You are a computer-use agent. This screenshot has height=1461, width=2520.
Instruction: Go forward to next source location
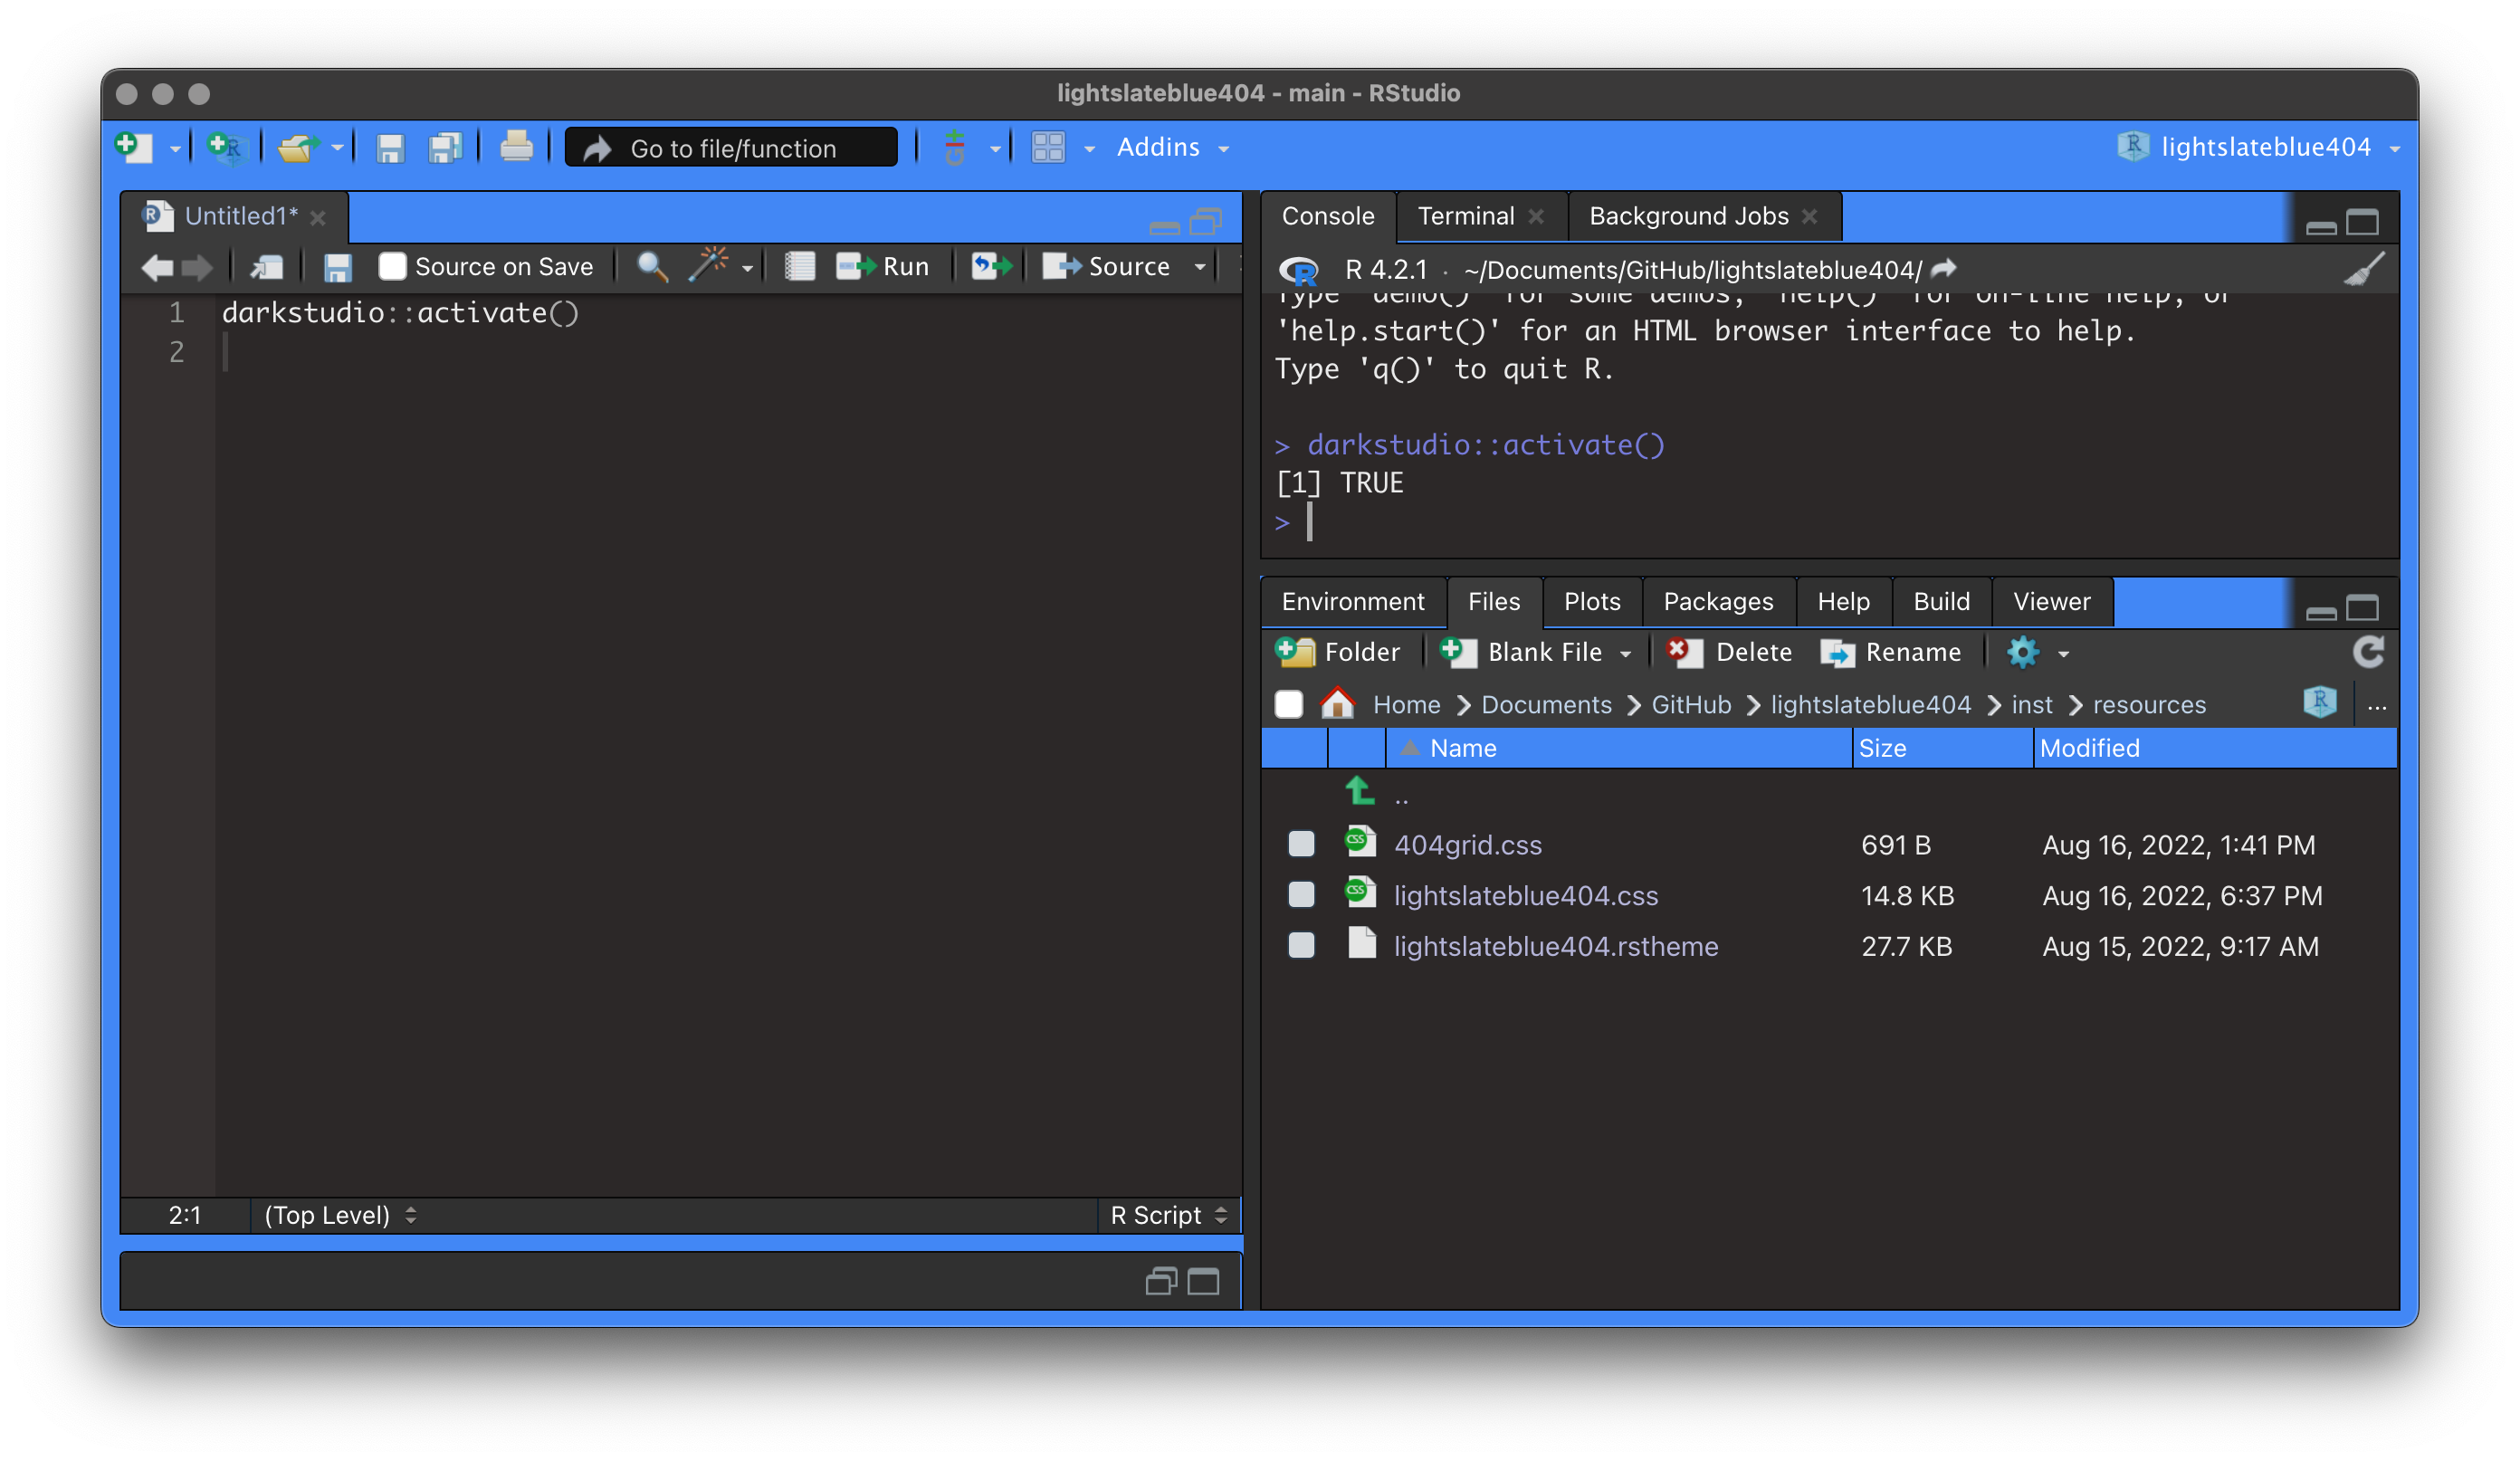[x=197, y=267]
